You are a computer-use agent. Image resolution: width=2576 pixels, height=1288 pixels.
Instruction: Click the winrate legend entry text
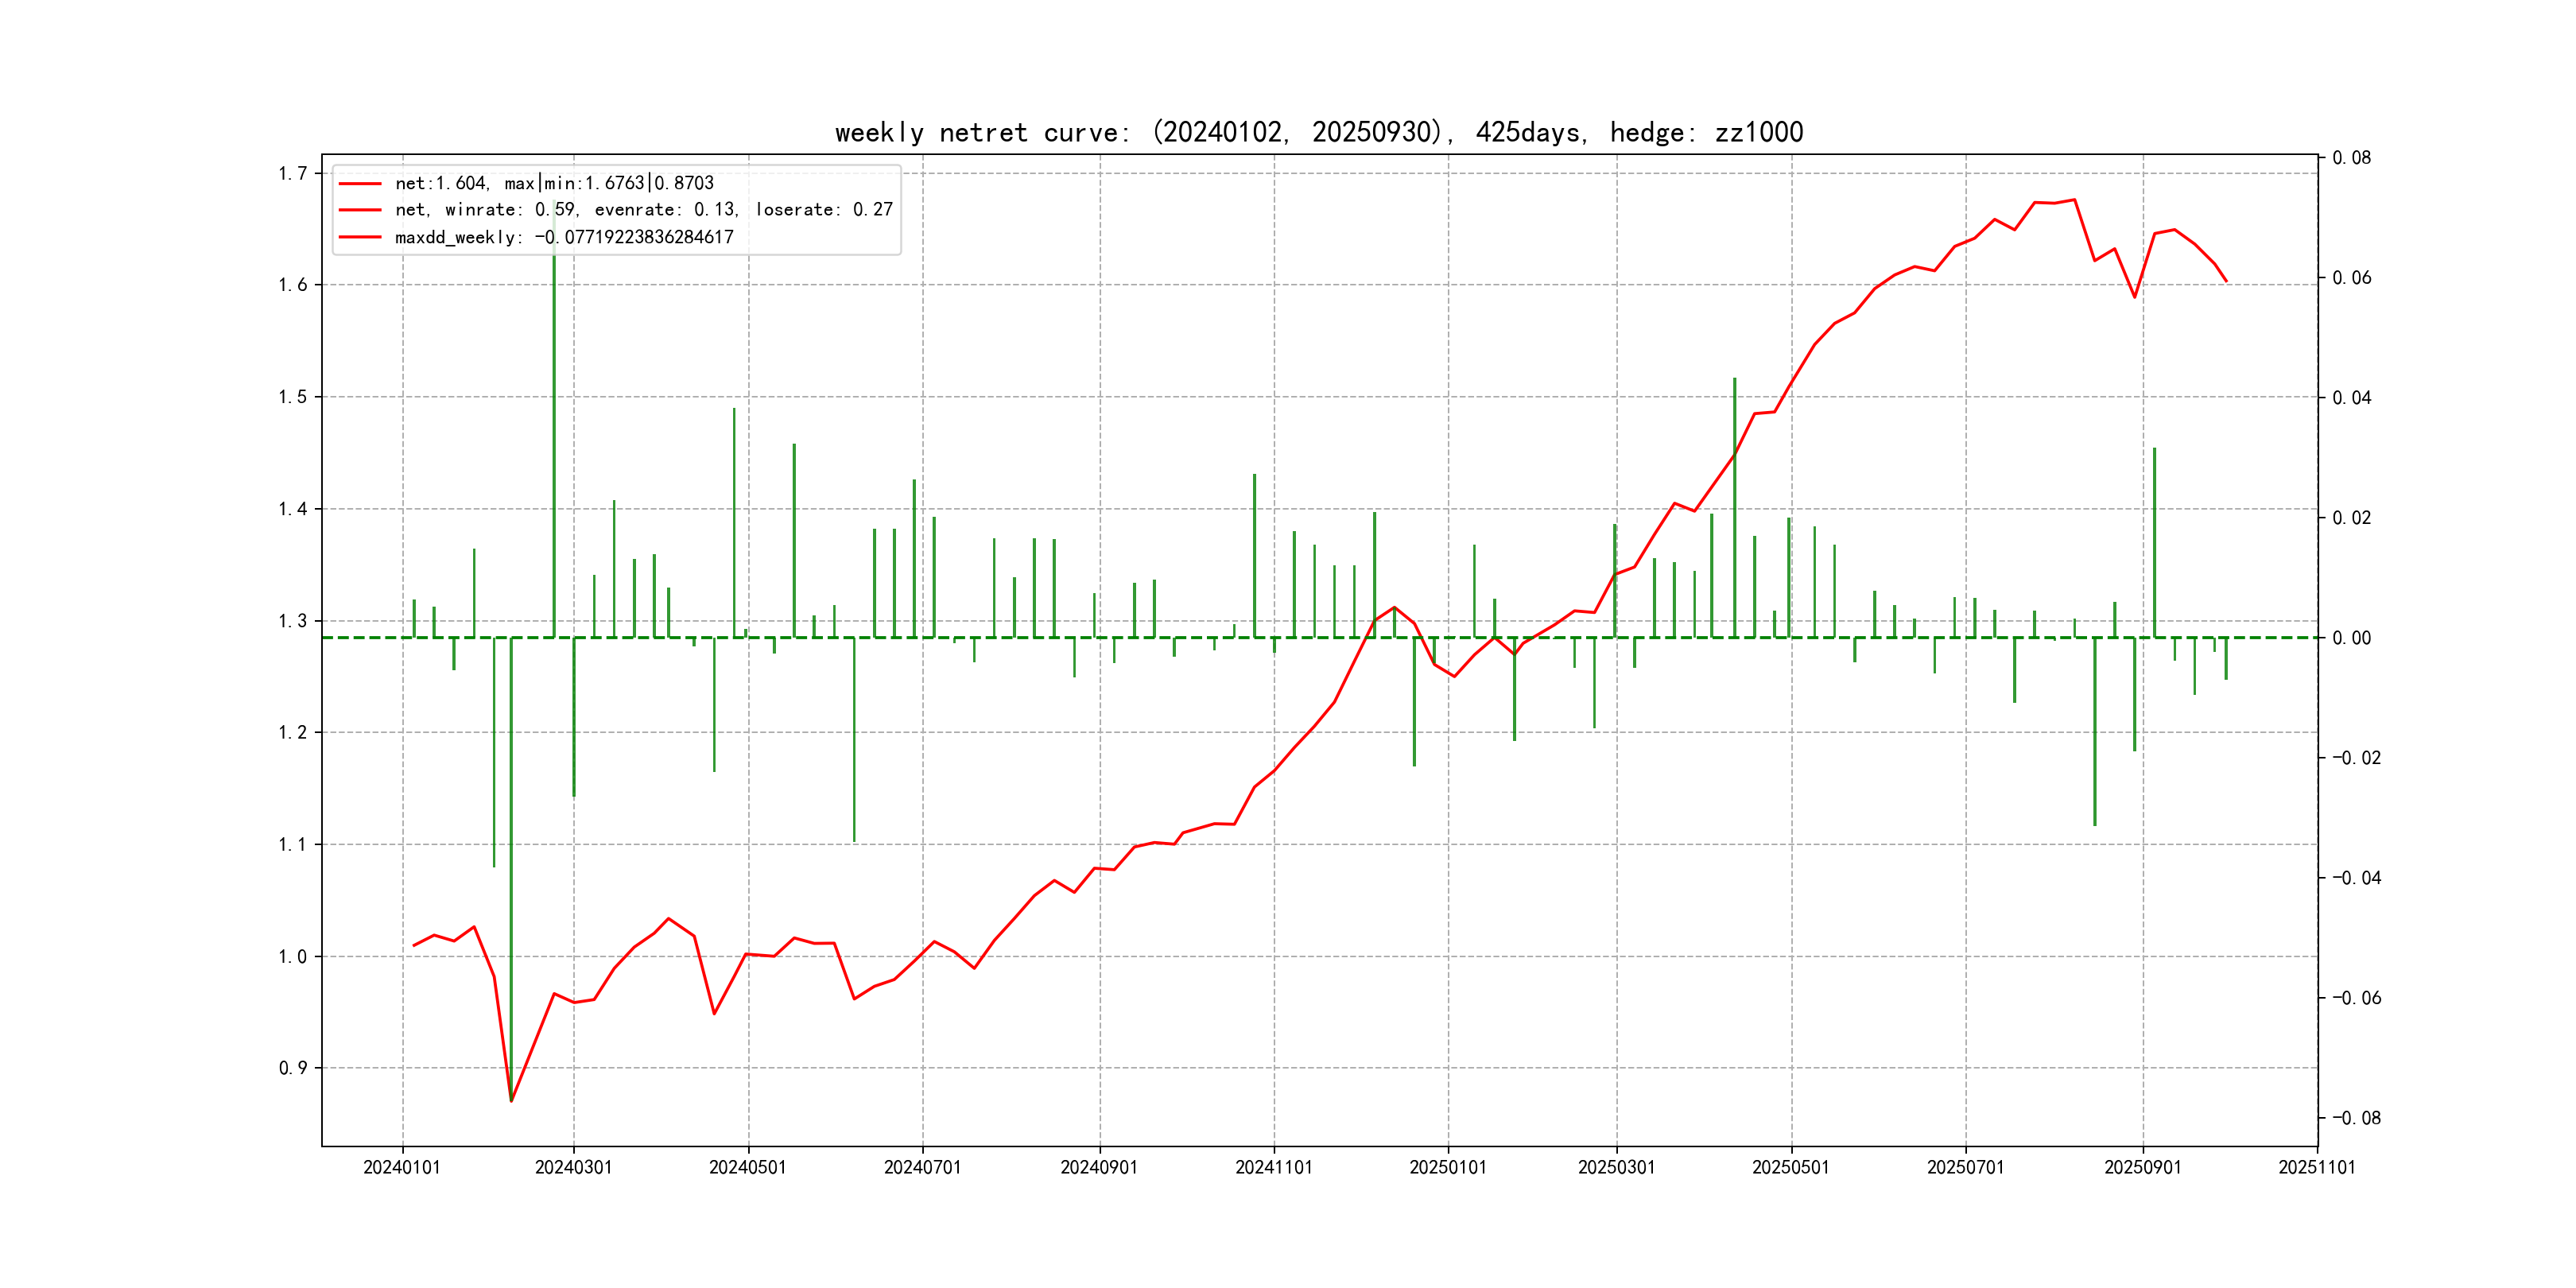643,209
